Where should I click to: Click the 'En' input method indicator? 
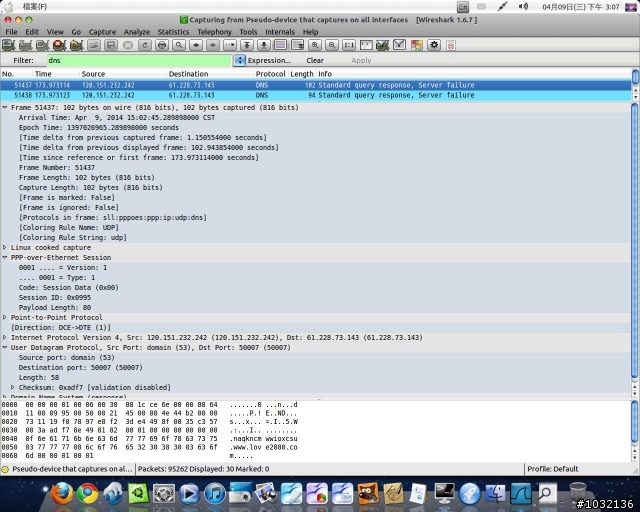coord(463,7)
